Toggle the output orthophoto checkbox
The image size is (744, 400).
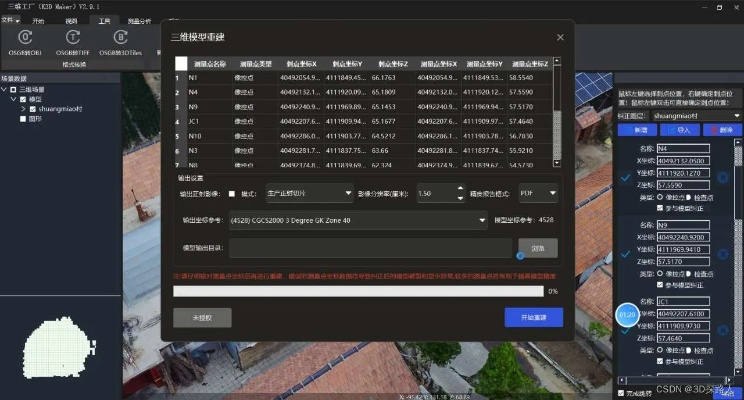233,193
